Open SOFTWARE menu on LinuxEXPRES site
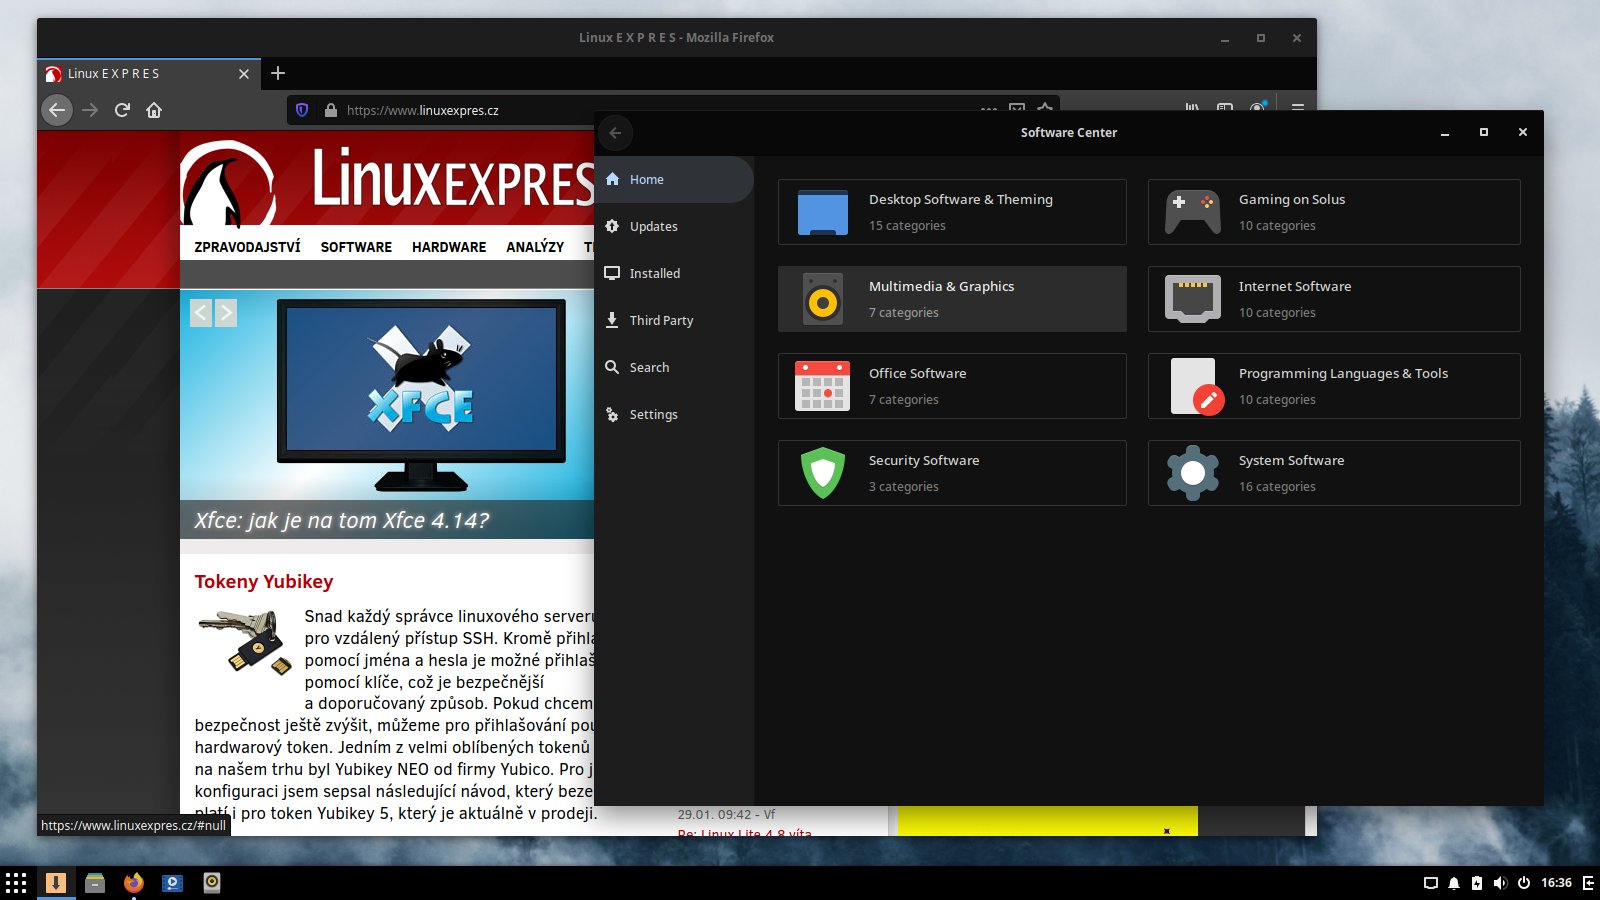1600x900 pixels. 356,247
